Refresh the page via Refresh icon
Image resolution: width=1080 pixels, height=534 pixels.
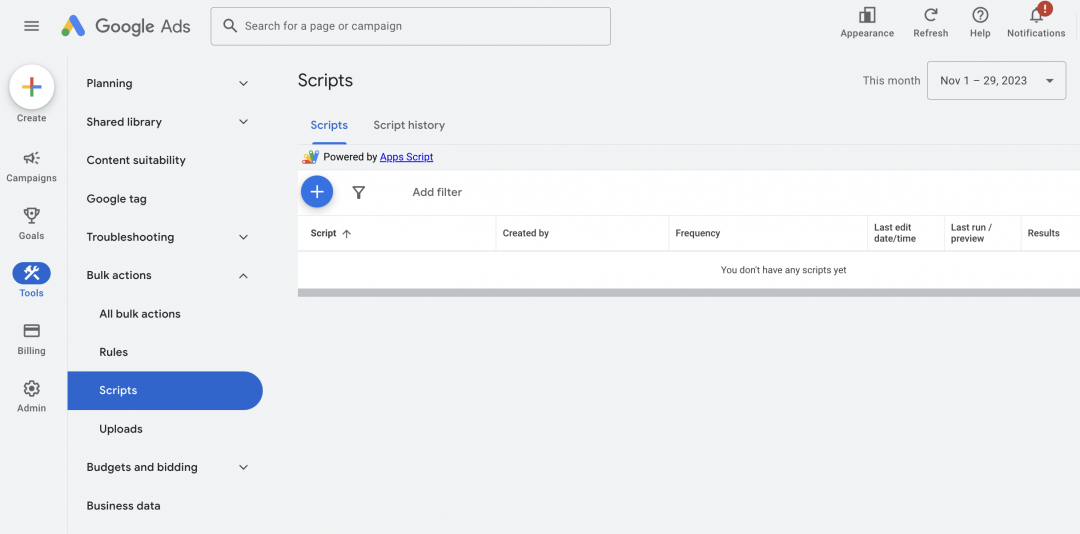click(x=931, y=15)
